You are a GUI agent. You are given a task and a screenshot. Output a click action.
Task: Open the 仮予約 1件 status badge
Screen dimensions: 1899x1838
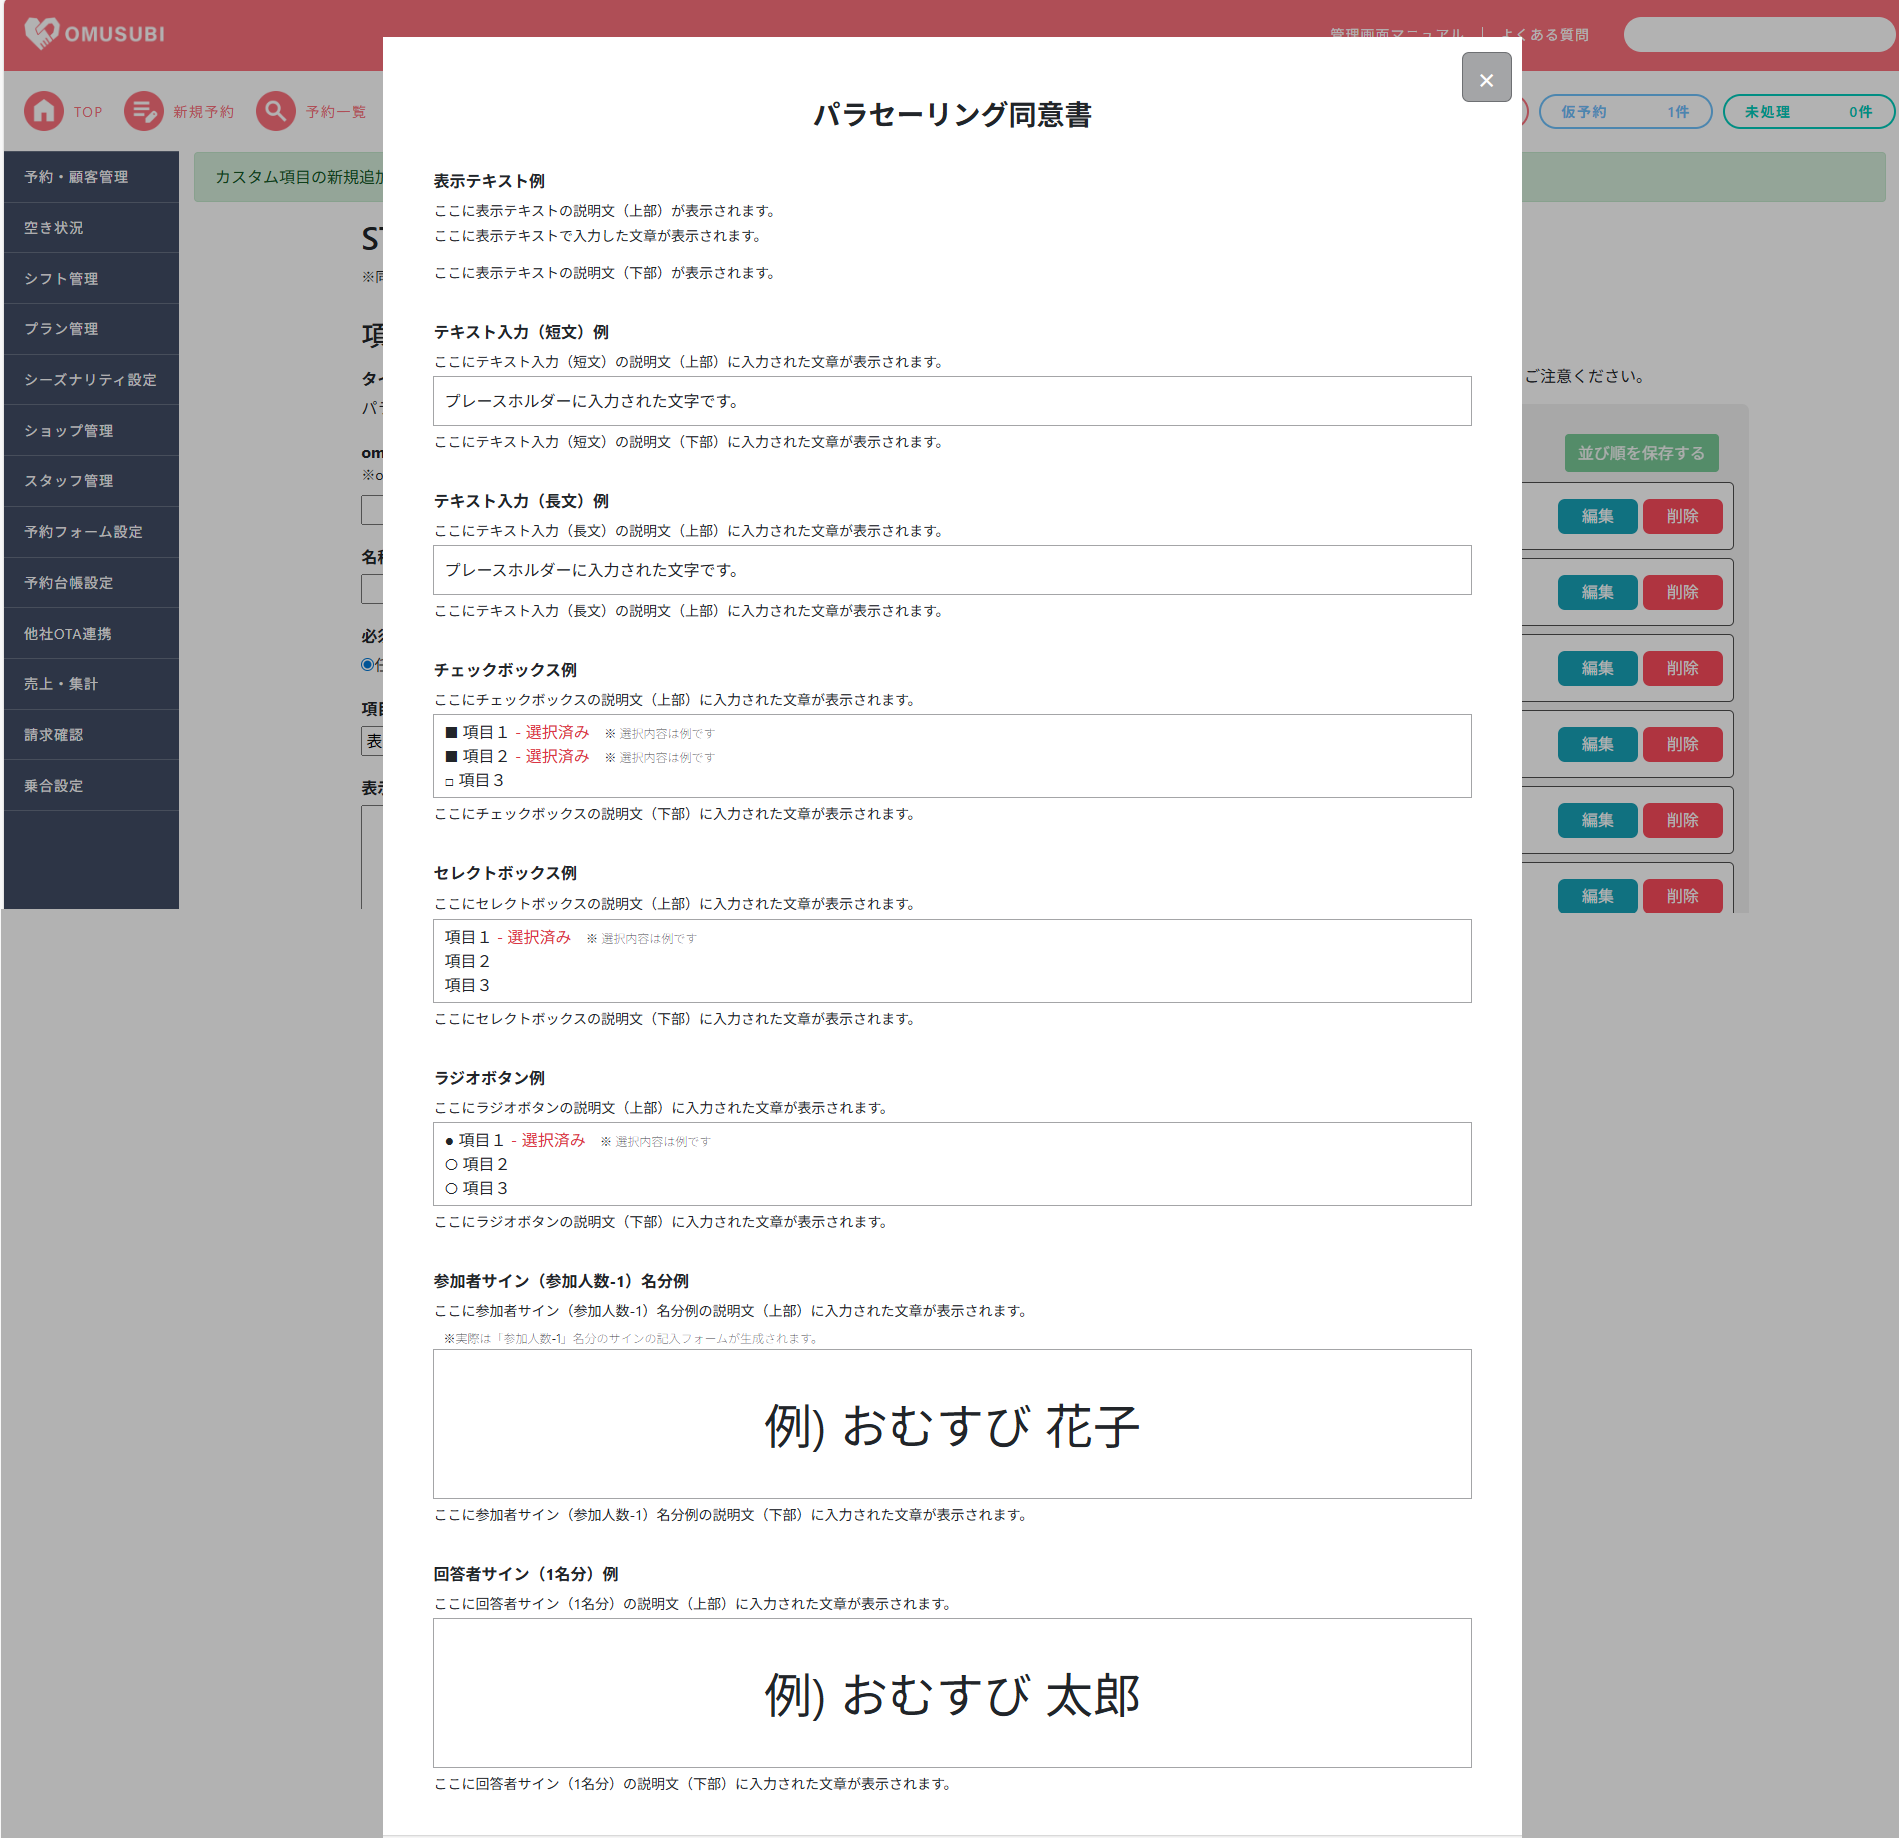click(1624, 112)
